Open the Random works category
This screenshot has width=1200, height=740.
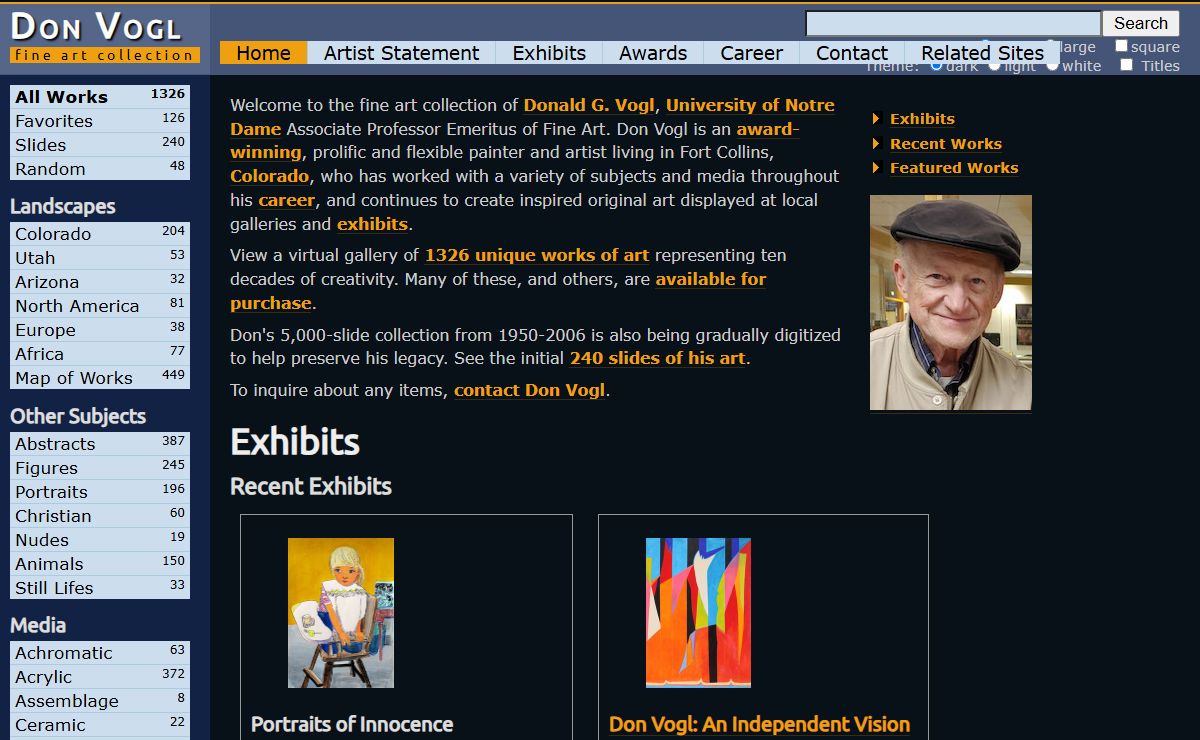coord(100,169)
